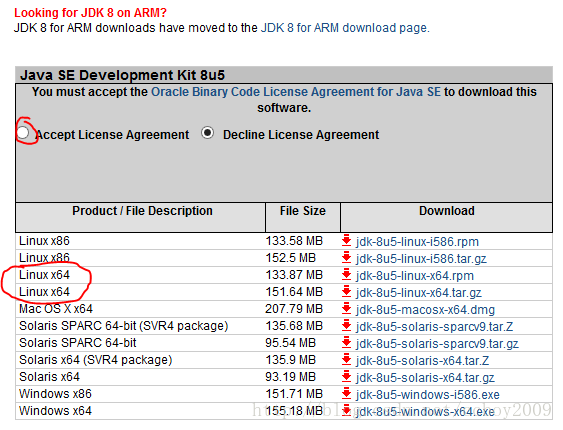Click the Looking for JDK 8 on ARM heading
The height and width of the screenshot is (430, 563).
click(90, 13)
